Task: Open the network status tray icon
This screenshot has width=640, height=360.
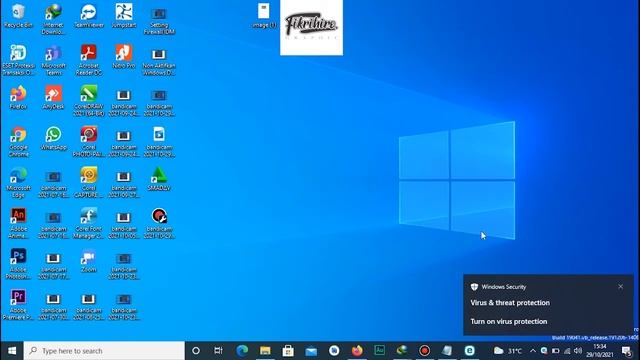Action: coord(567,351)
